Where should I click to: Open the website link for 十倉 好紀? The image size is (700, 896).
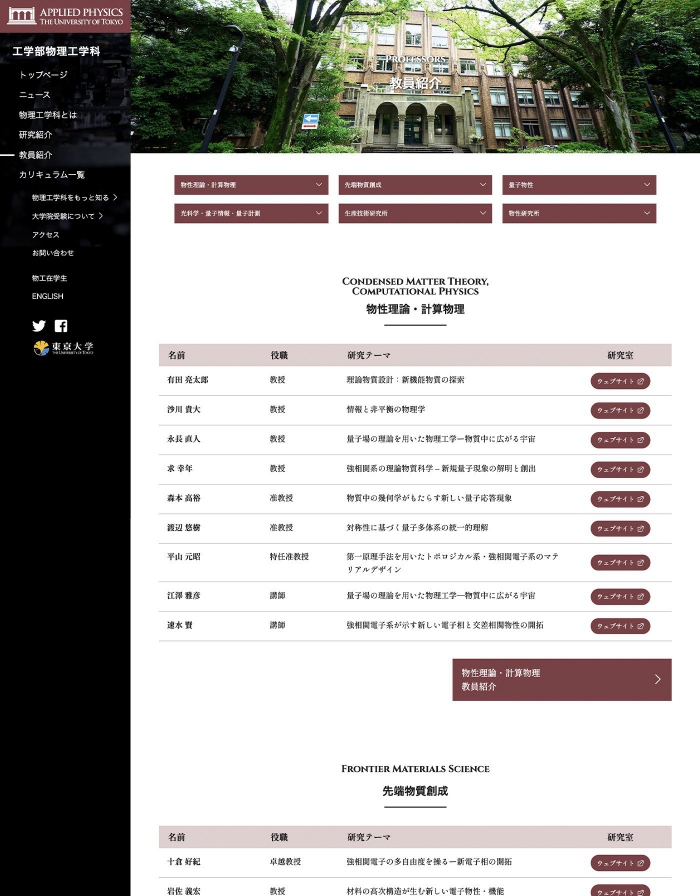(620, 863)
